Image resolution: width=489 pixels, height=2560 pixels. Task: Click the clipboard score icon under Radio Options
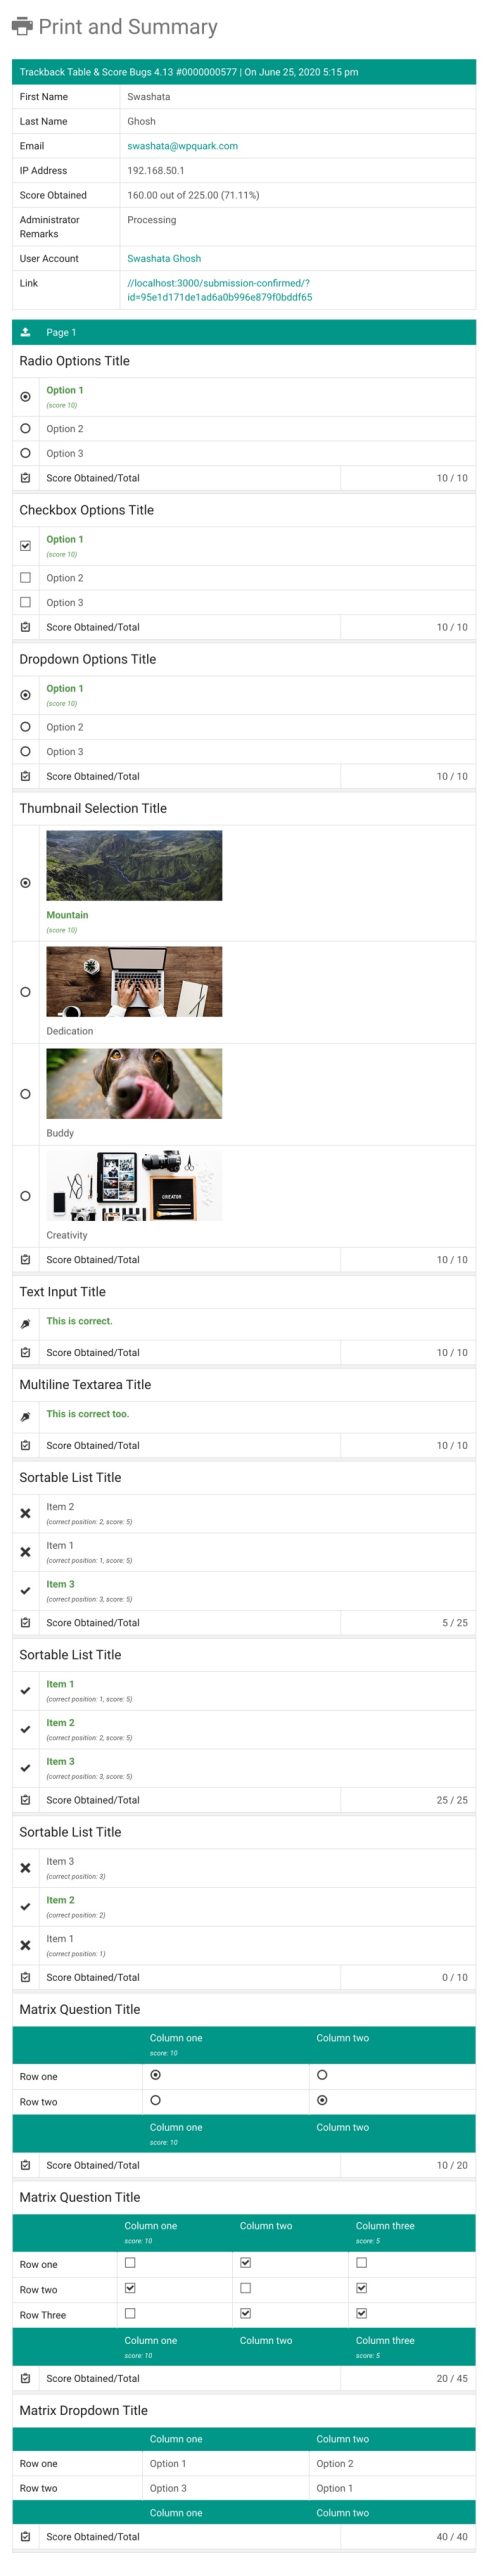click(25, 478)
